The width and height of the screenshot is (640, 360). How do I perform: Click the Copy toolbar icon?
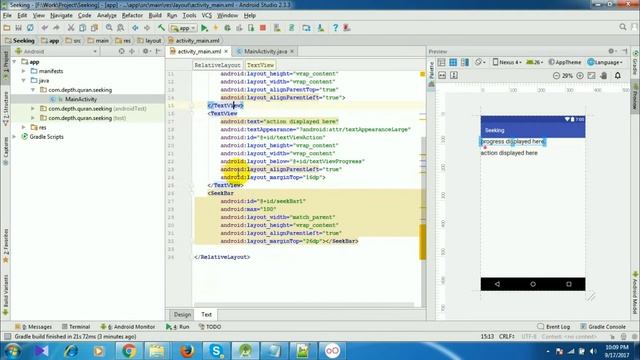(82, 28)
